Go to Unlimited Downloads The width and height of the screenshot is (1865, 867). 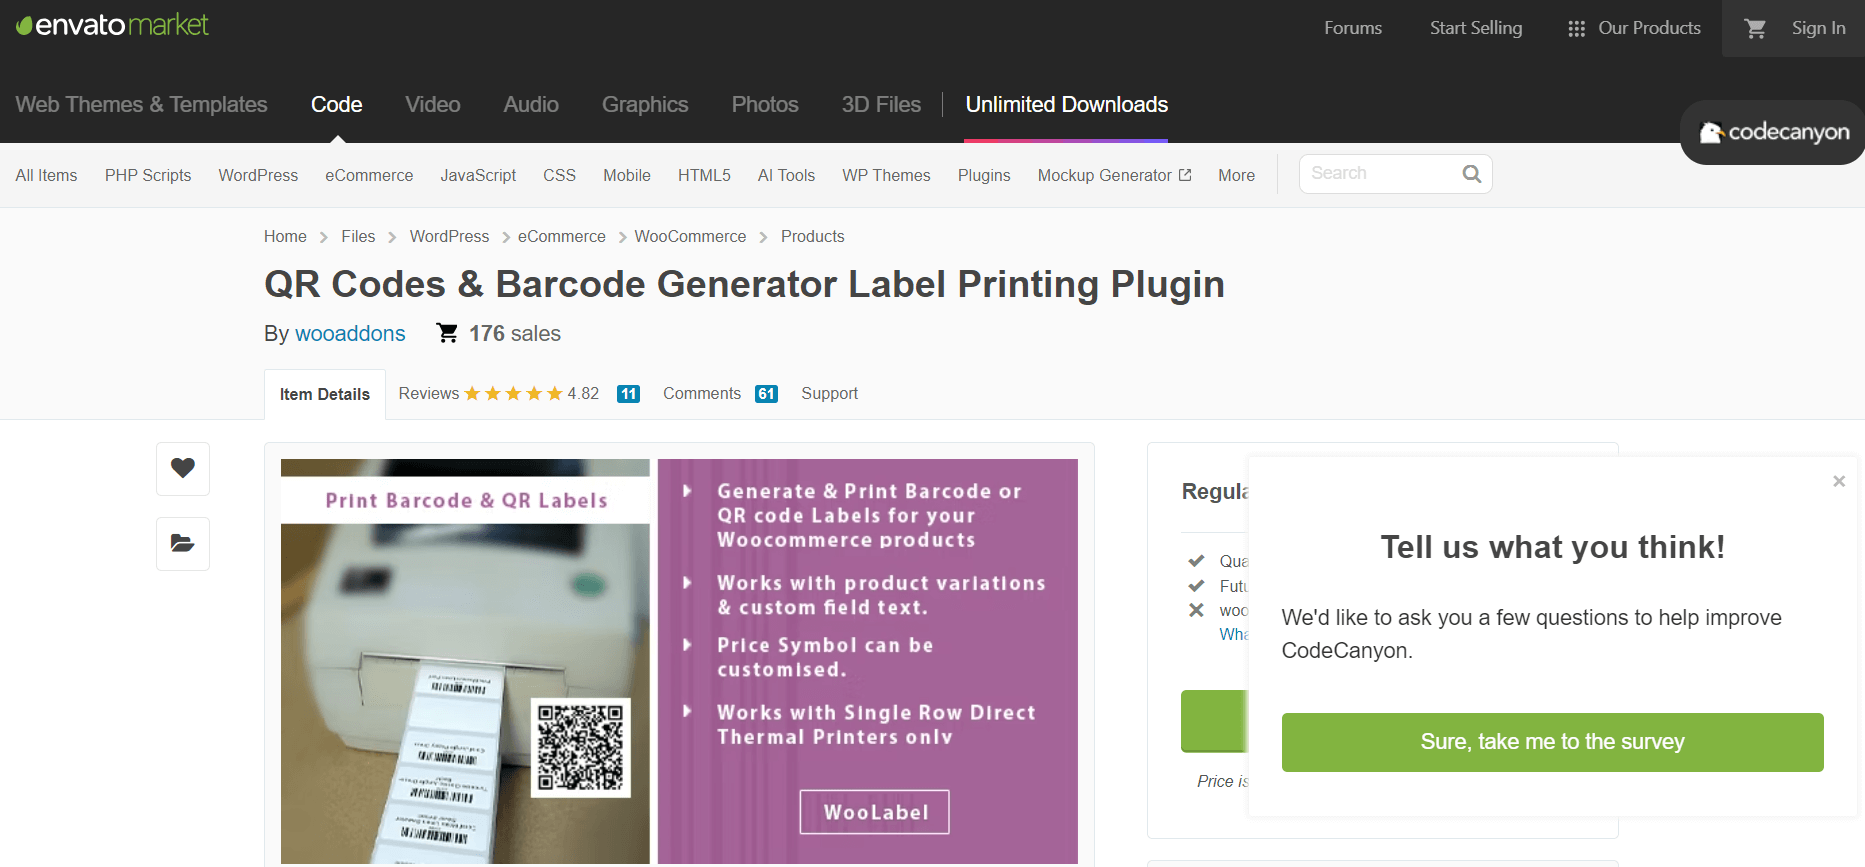[1066, 105]
